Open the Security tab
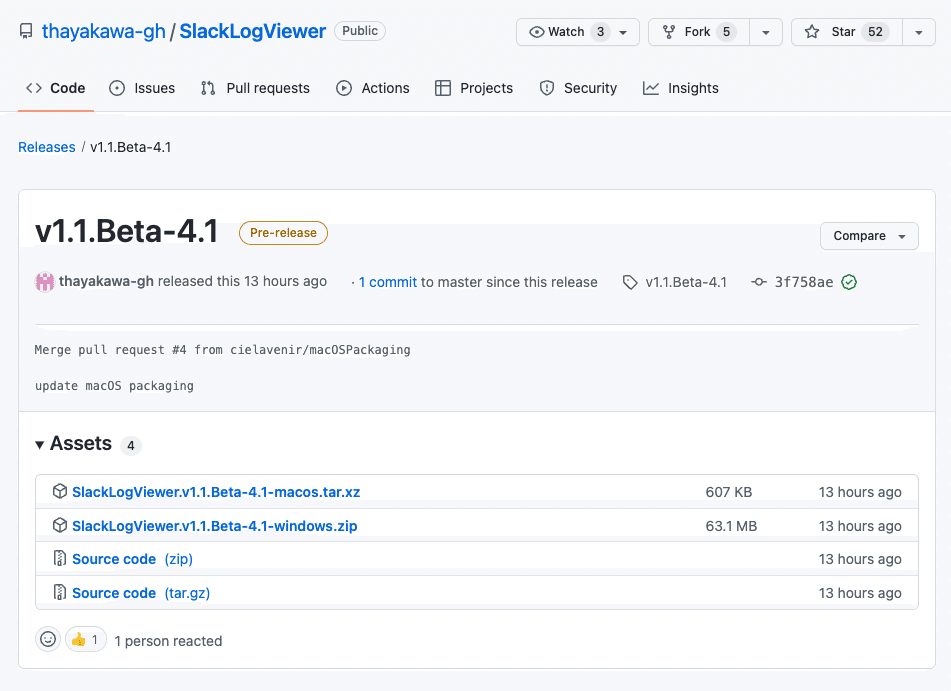 click(579, 88)
